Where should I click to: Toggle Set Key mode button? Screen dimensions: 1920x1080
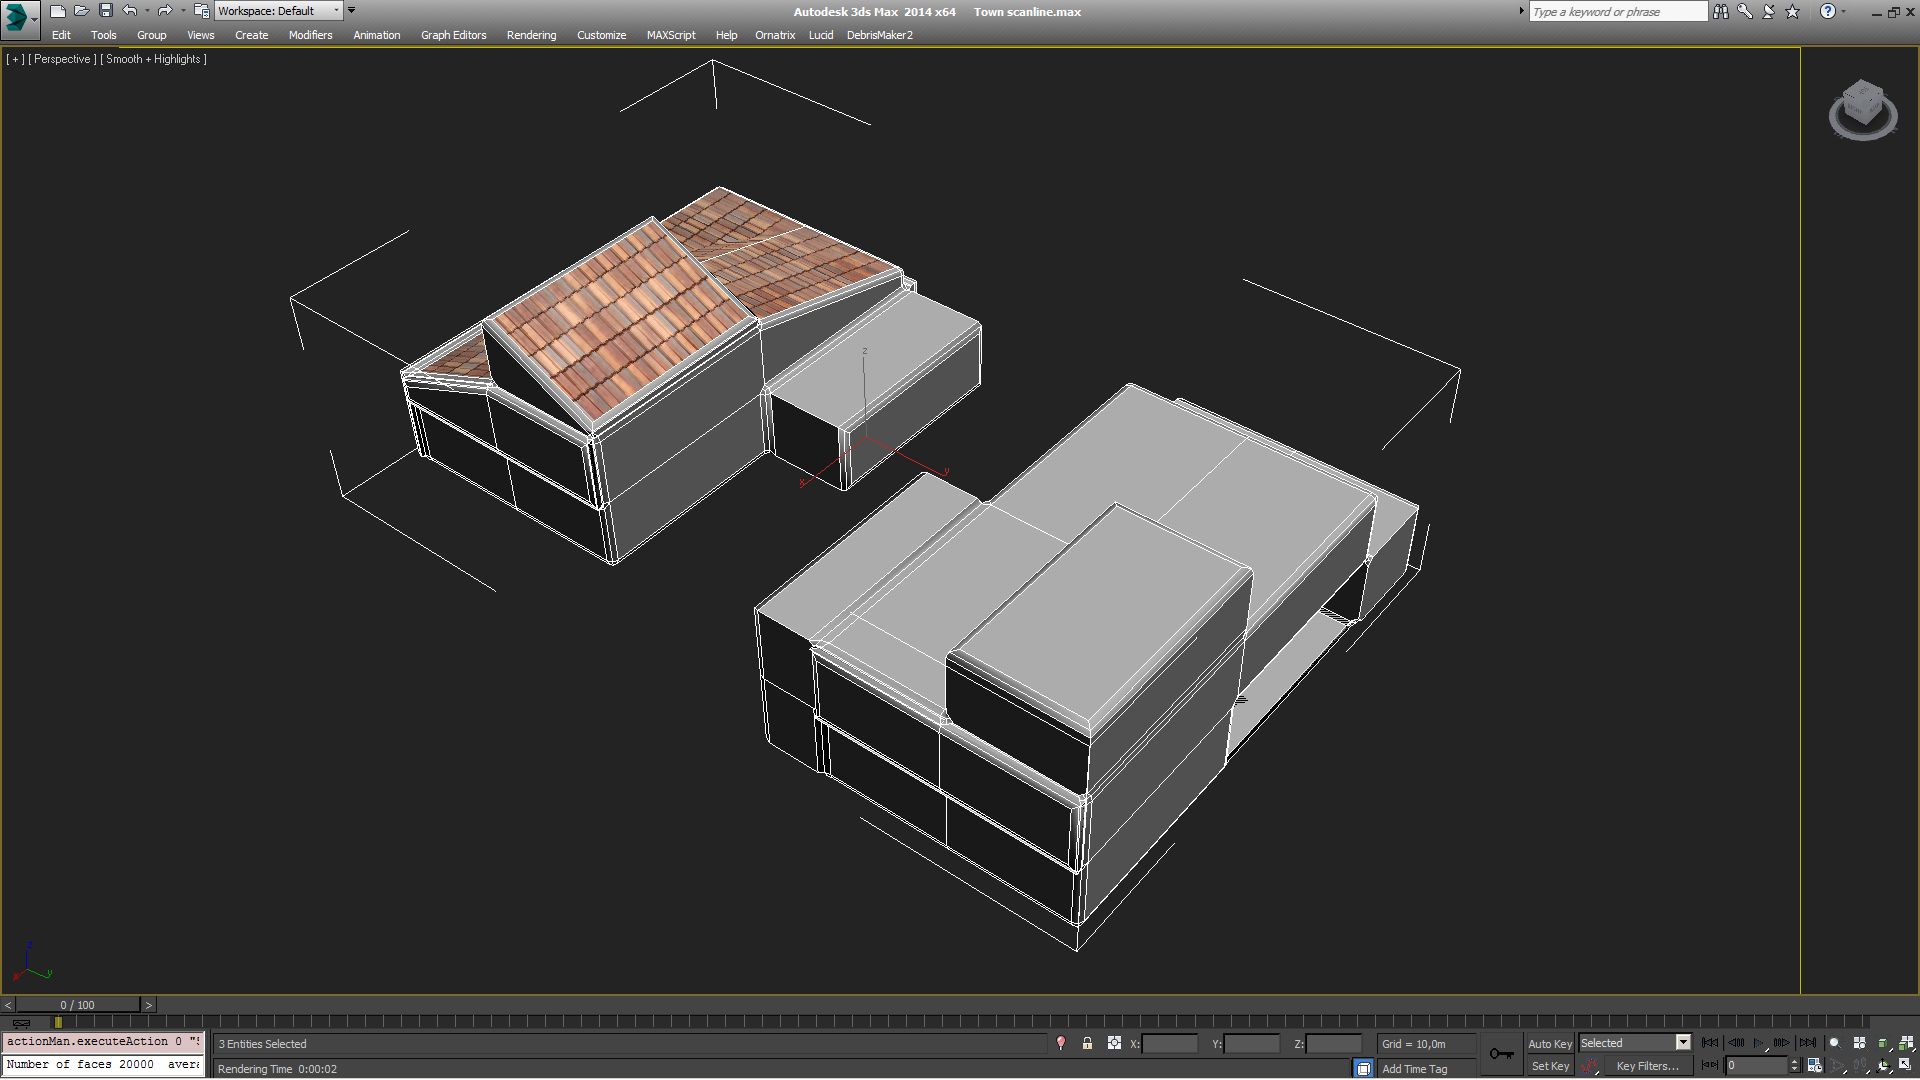(1549, 1066)
